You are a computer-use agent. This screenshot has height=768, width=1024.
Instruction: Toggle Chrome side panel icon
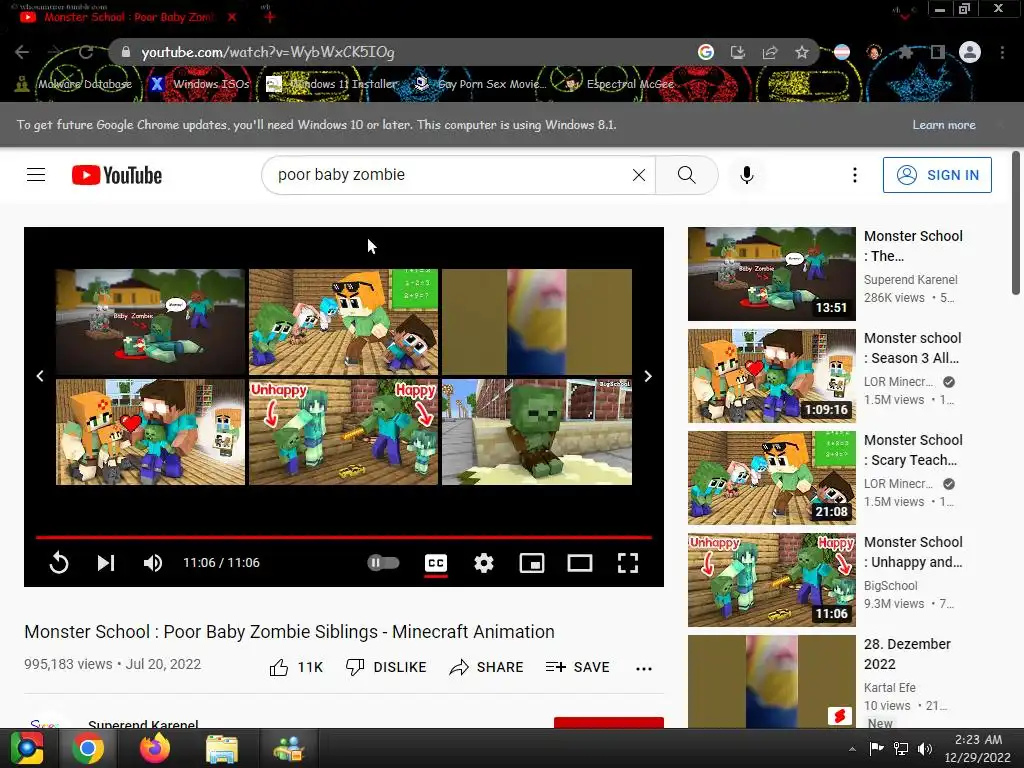(937, 52)
